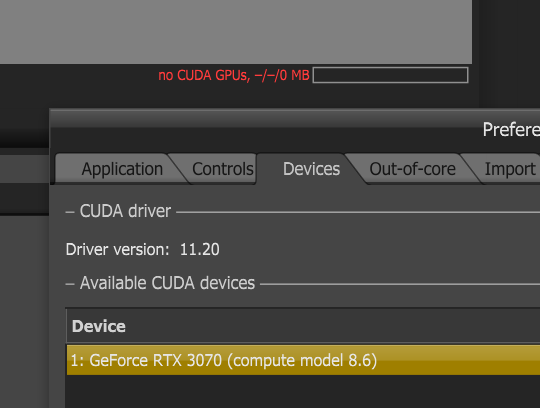The image size is (540, 408).
Task: Switch to the Import tab
Action: 510,169
